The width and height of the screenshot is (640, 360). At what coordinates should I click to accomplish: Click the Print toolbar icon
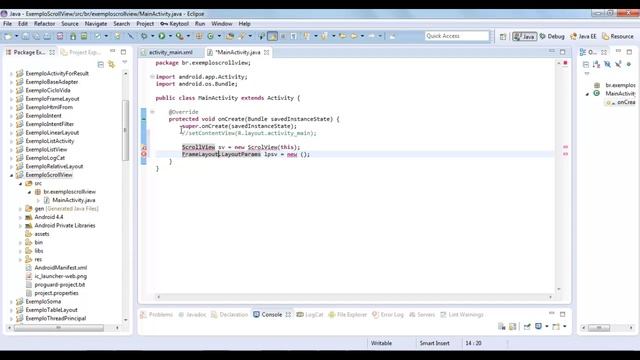(47, 36)
